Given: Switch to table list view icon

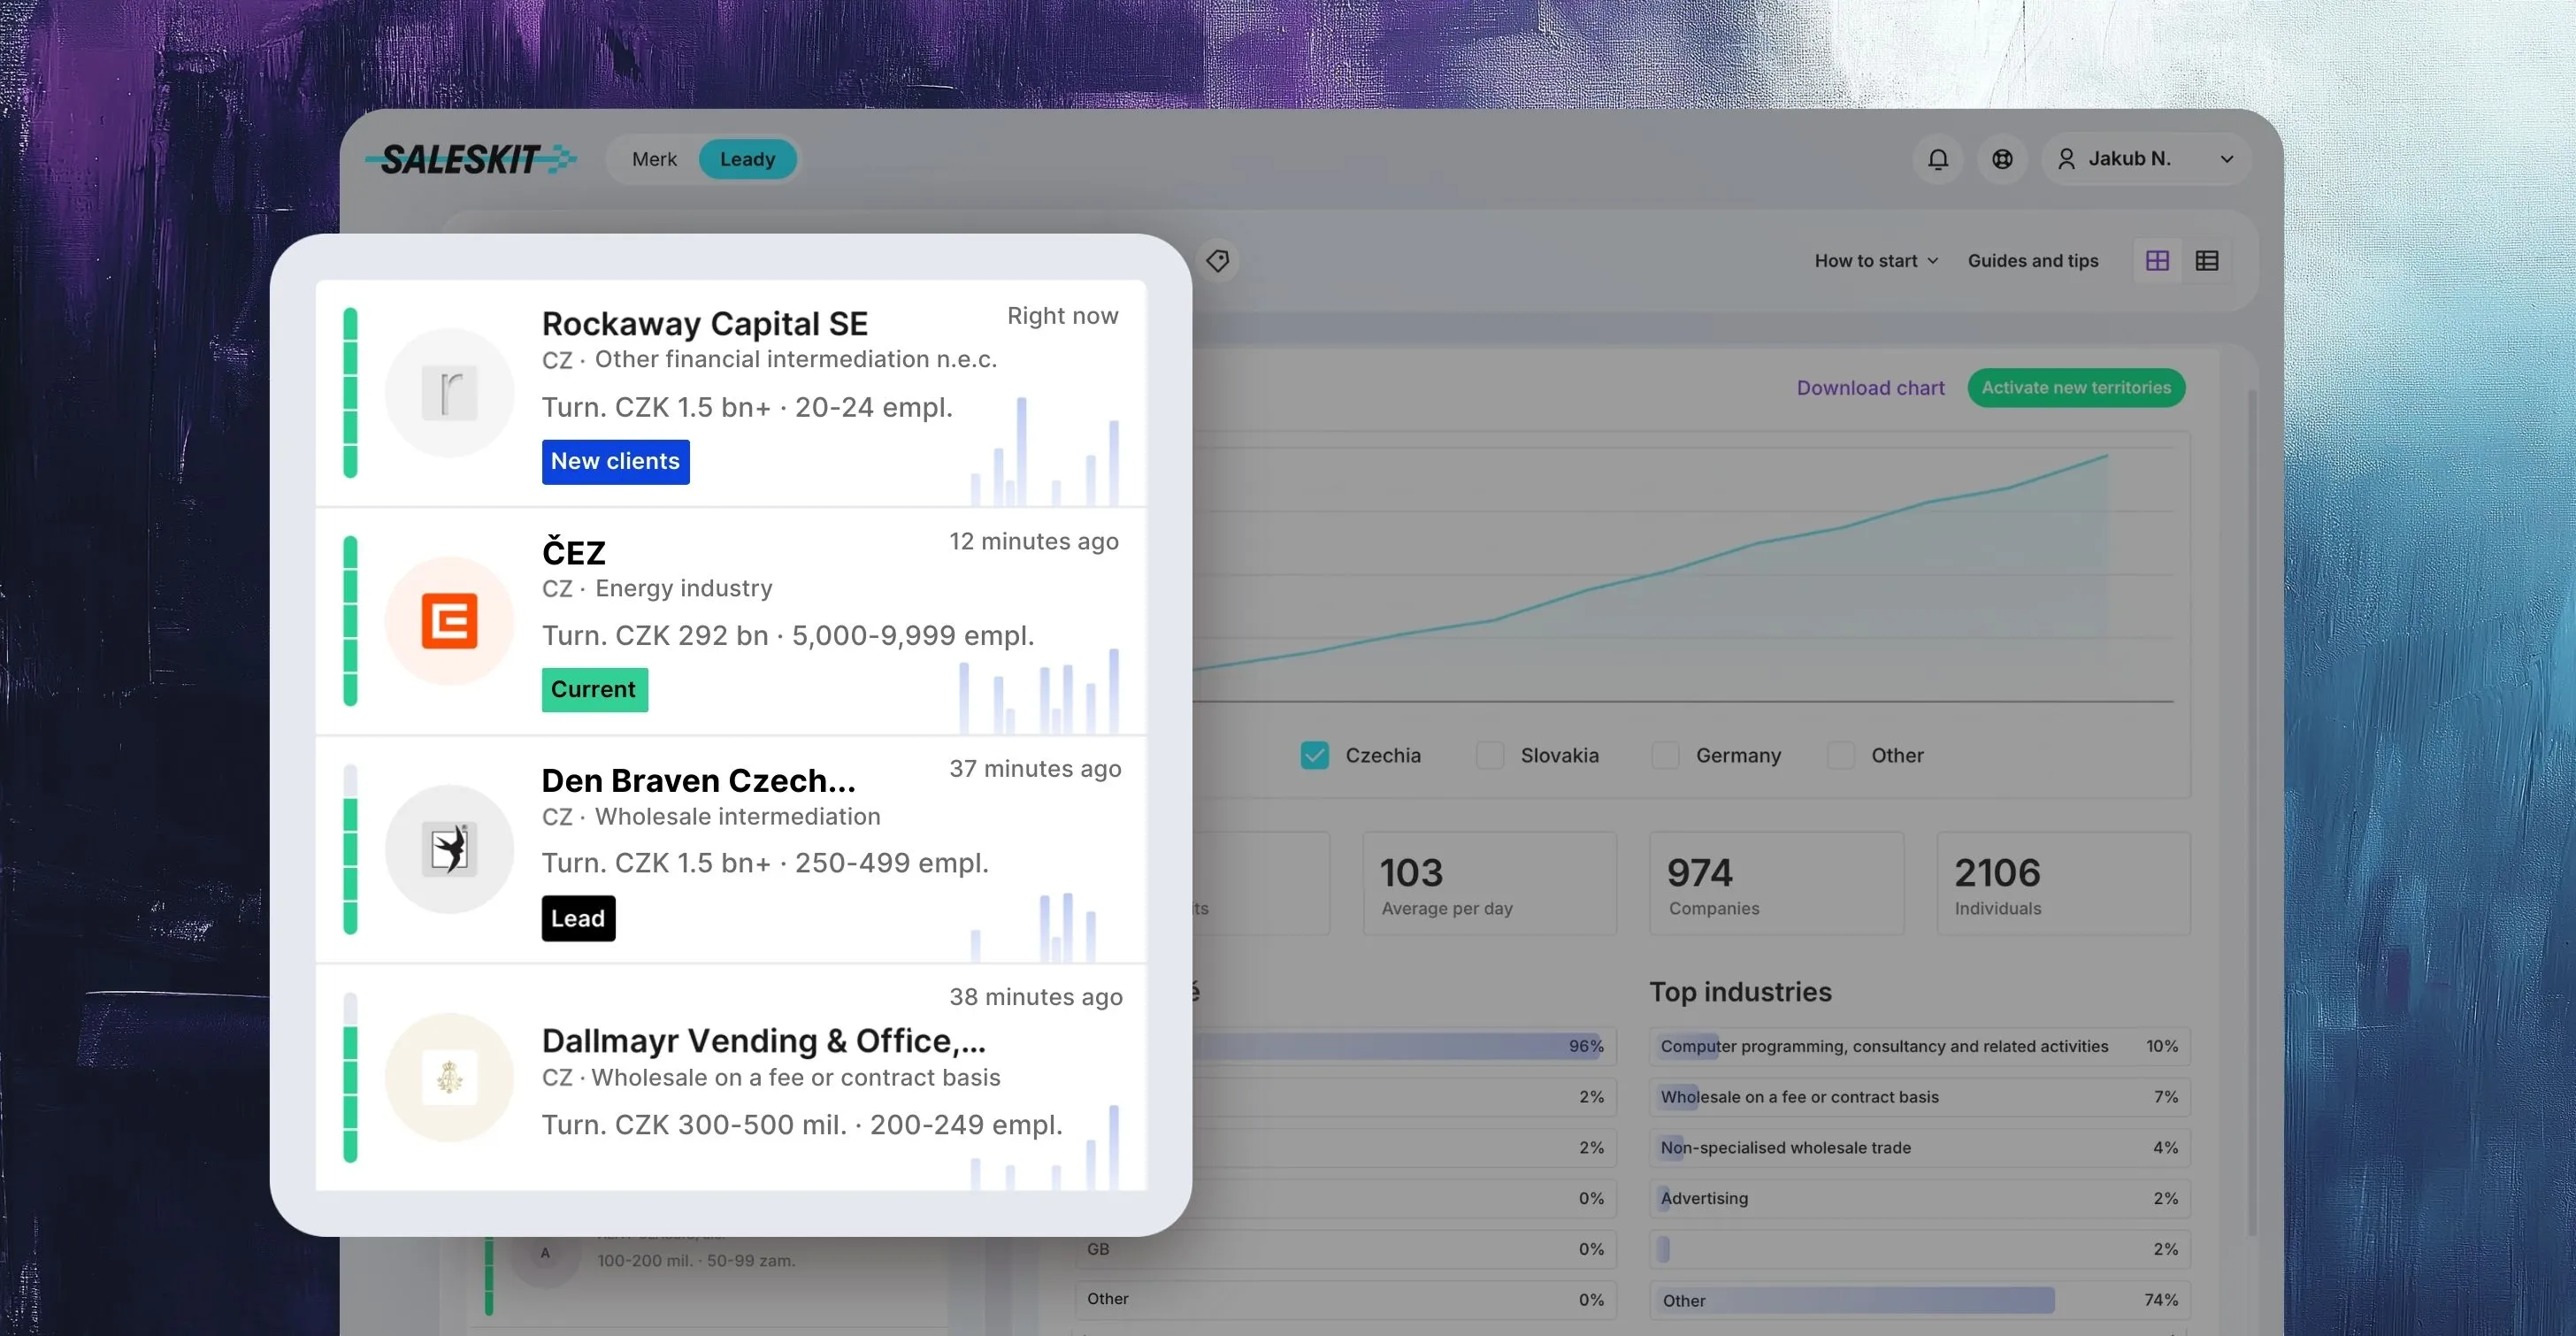Looking at the screenshot, I should [x=2206, y=261].
